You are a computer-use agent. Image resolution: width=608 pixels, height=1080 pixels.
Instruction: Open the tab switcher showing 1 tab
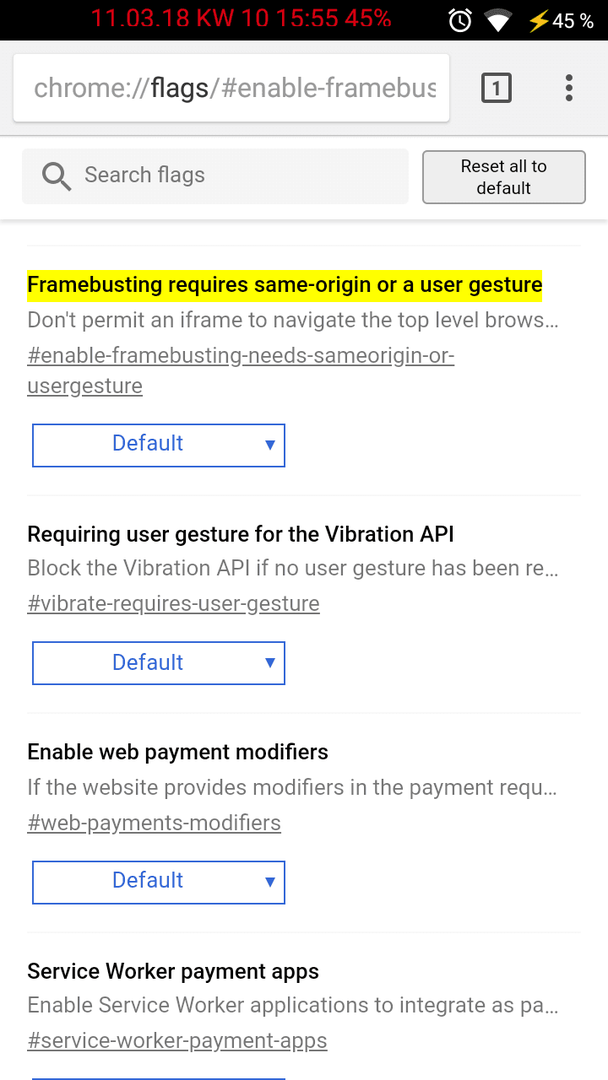[x=496, y=88]
